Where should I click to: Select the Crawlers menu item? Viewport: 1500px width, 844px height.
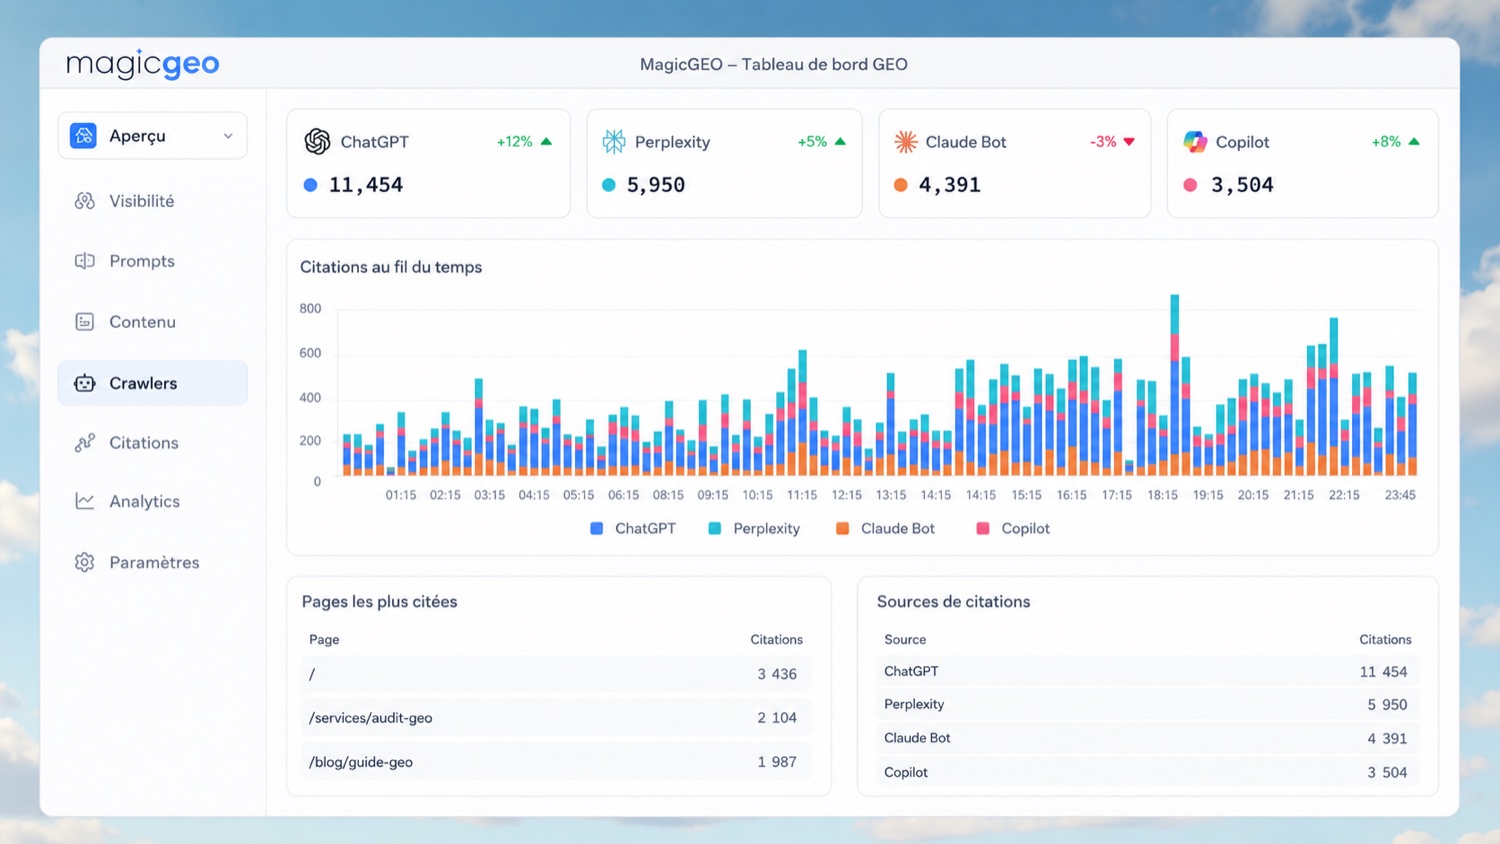point(152,383)
